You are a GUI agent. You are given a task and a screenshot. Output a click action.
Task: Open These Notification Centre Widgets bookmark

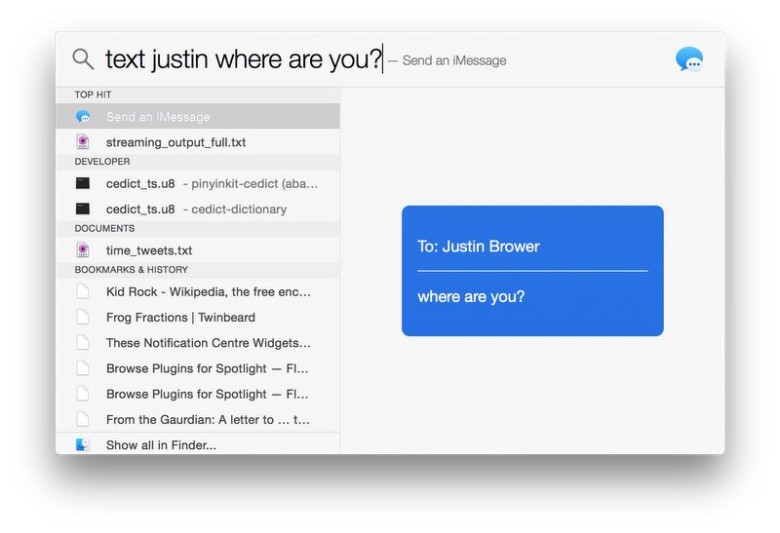pyautogui.click(x=208, y=343)
